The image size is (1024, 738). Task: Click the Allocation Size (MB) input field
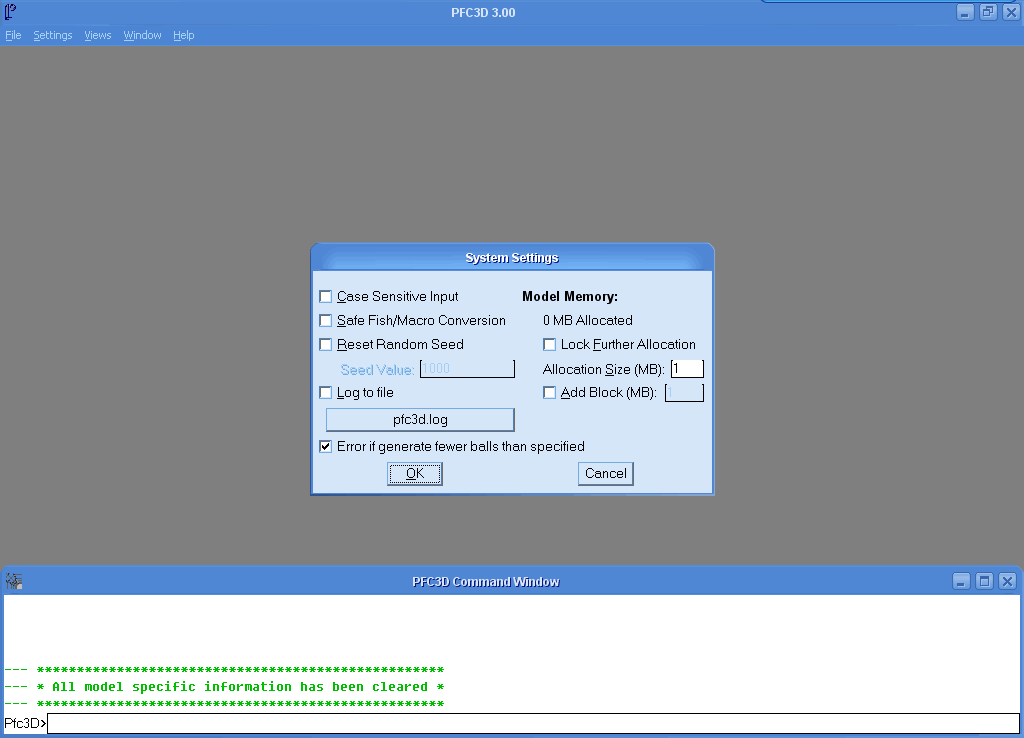pyautogui.click(x=687, y=369)
